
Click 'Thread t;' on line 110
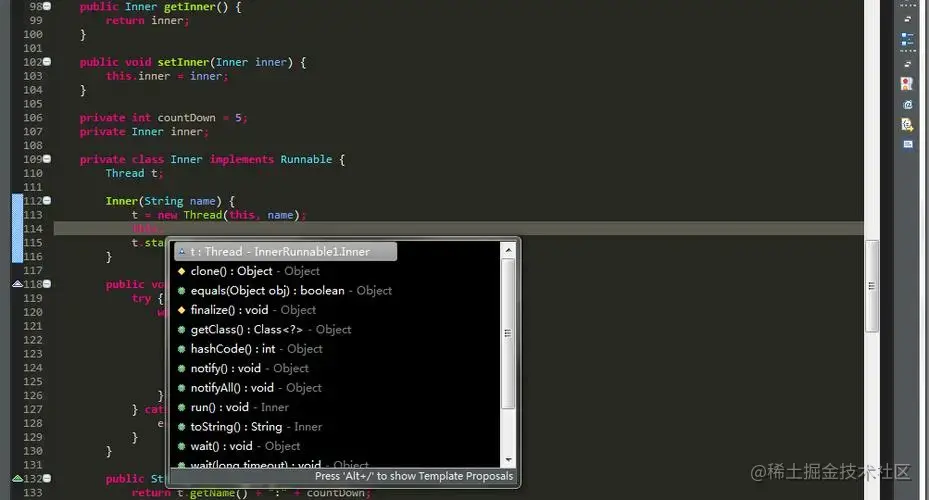[x=134, y=173]
